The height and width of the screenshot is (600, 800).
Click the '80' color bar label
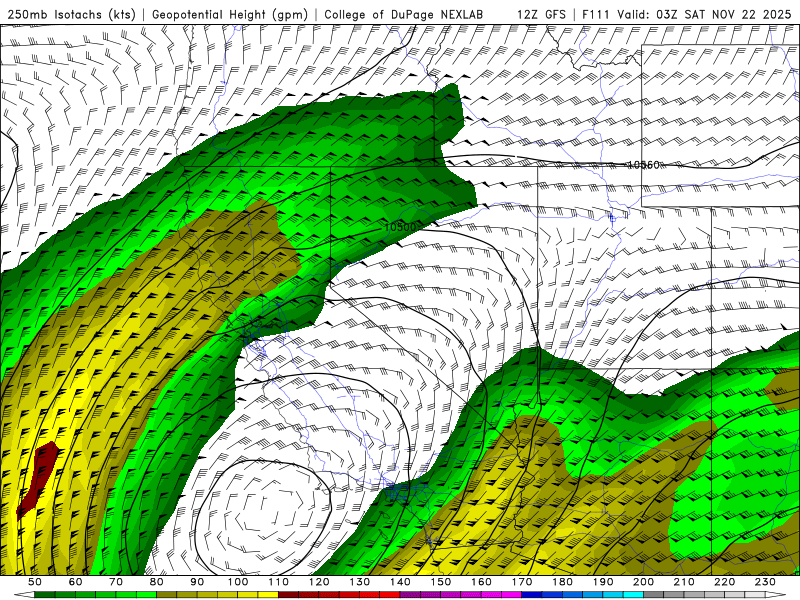[156, 582]
